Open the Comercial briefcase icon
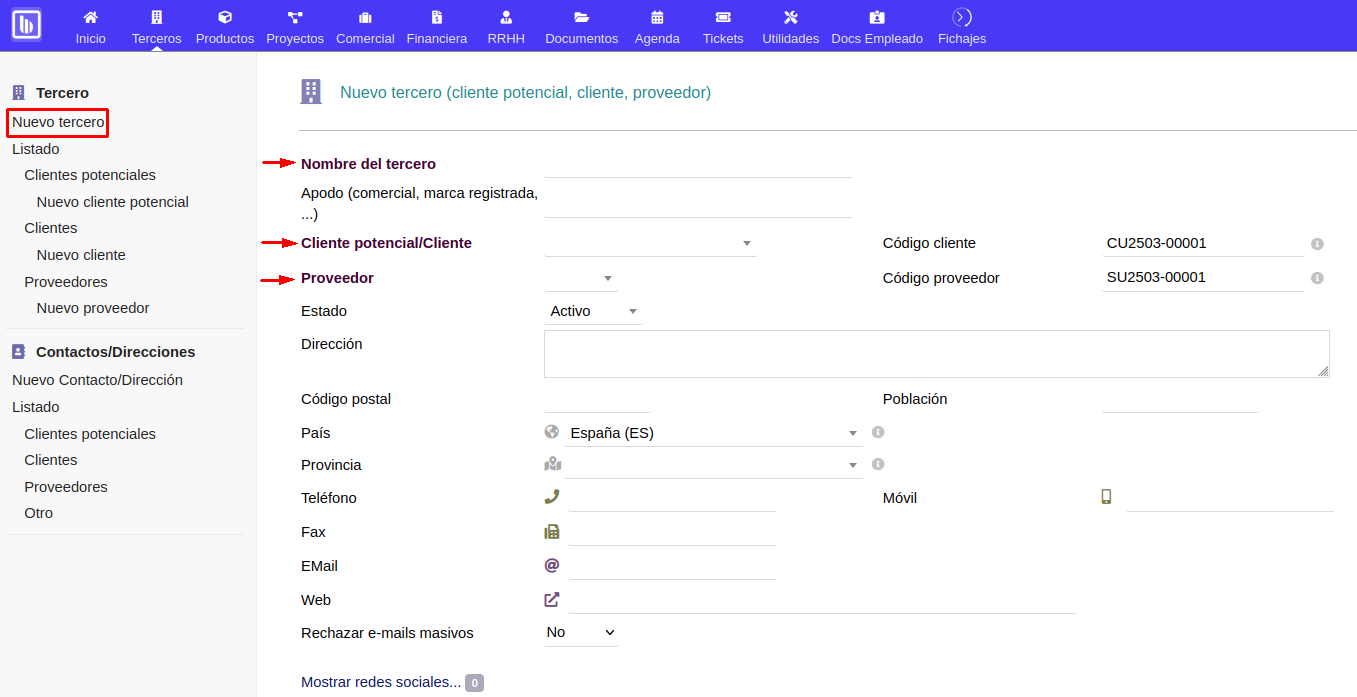Screen dimensions: 1357x697 coord(365,17)
